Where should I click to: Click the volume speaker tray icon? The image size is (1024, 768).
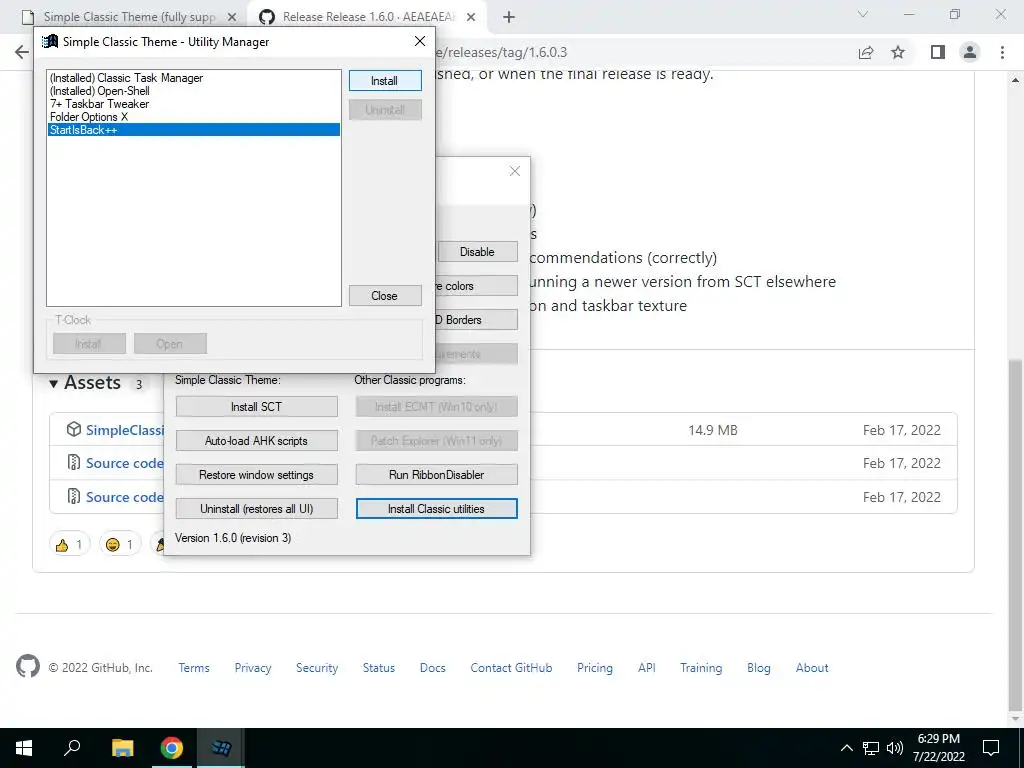point(895,748)
